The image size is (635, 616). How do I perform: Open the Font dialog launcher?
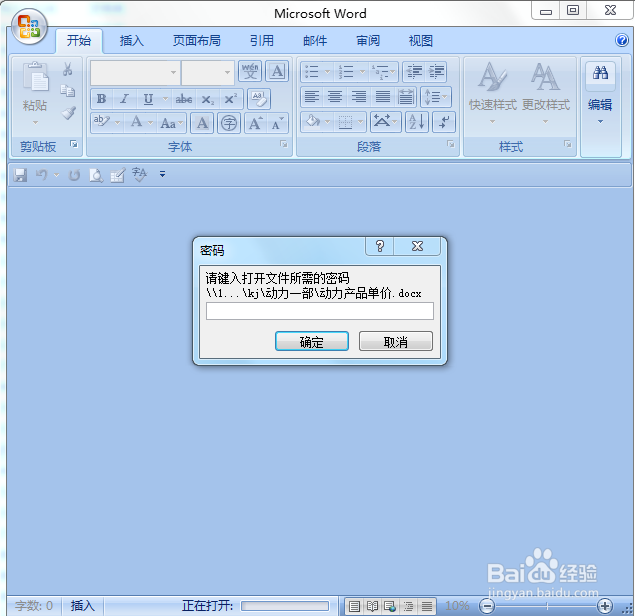point(284,144)
